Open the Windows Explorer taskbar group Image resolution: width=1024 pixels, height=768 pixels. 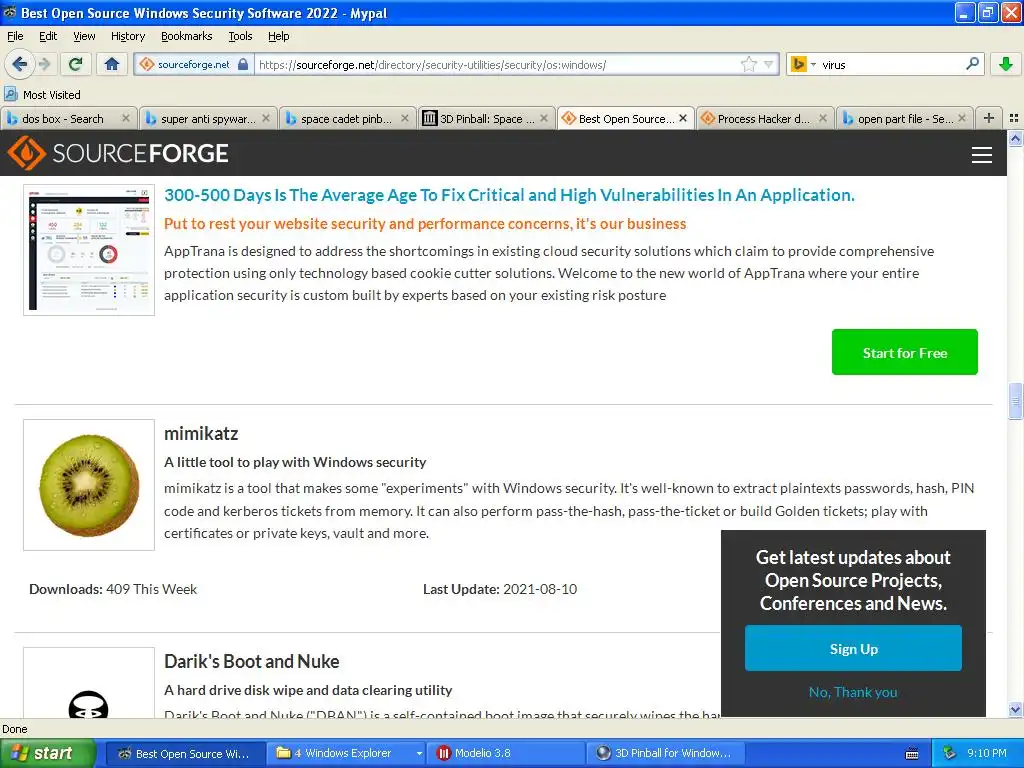[347, 753]
